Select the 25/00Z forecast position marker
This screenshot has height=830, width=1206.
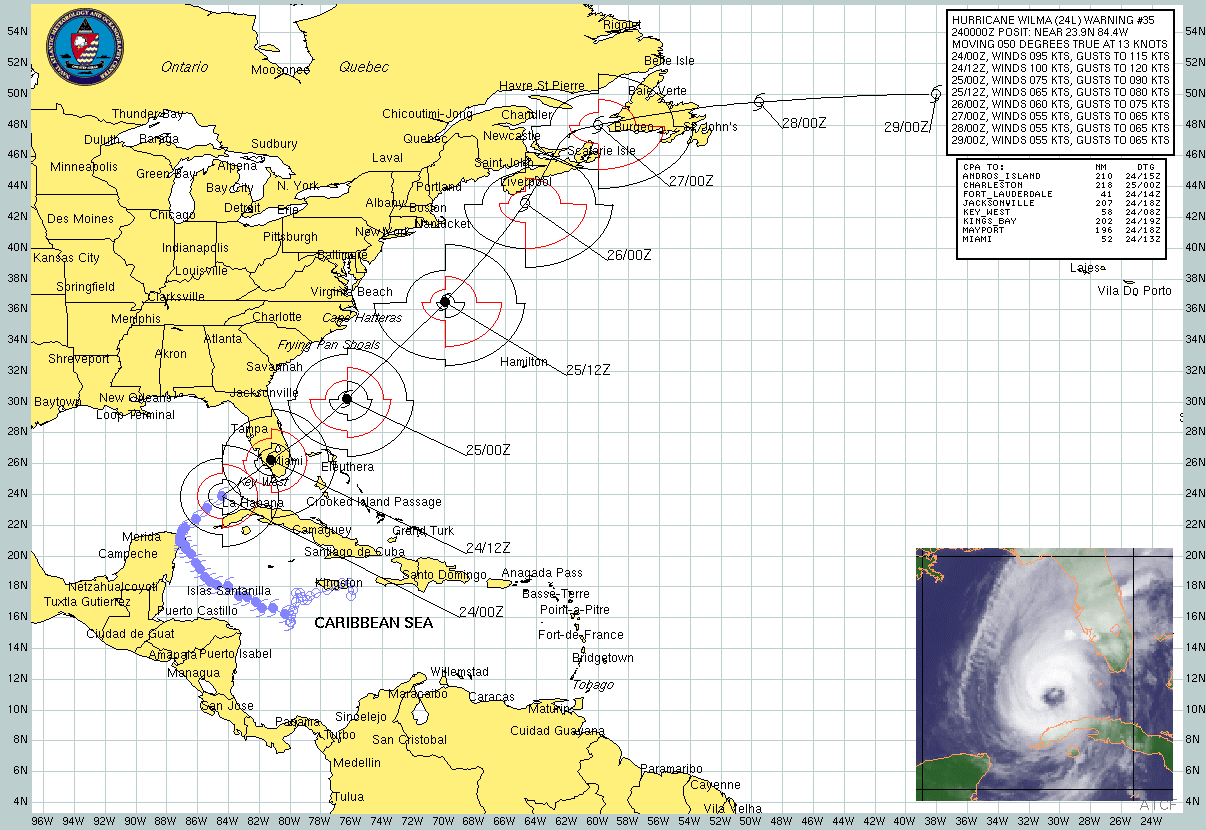pyautogui.click(x=347, y=398)
